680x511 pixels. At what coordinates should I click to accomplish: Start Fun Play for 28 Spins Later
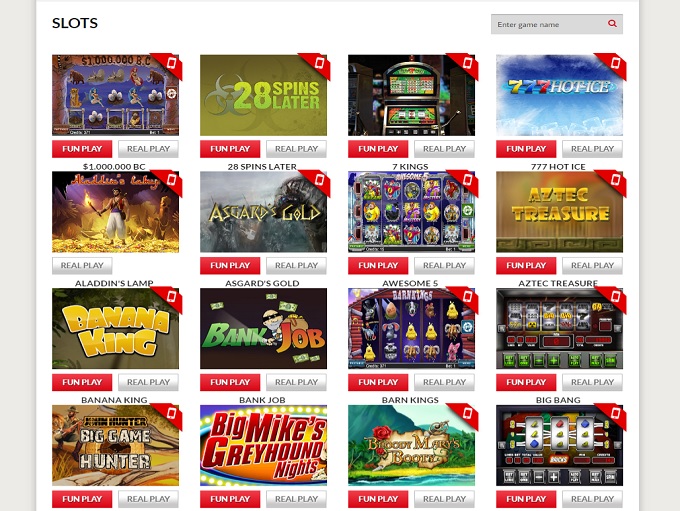tap(230, 149)
